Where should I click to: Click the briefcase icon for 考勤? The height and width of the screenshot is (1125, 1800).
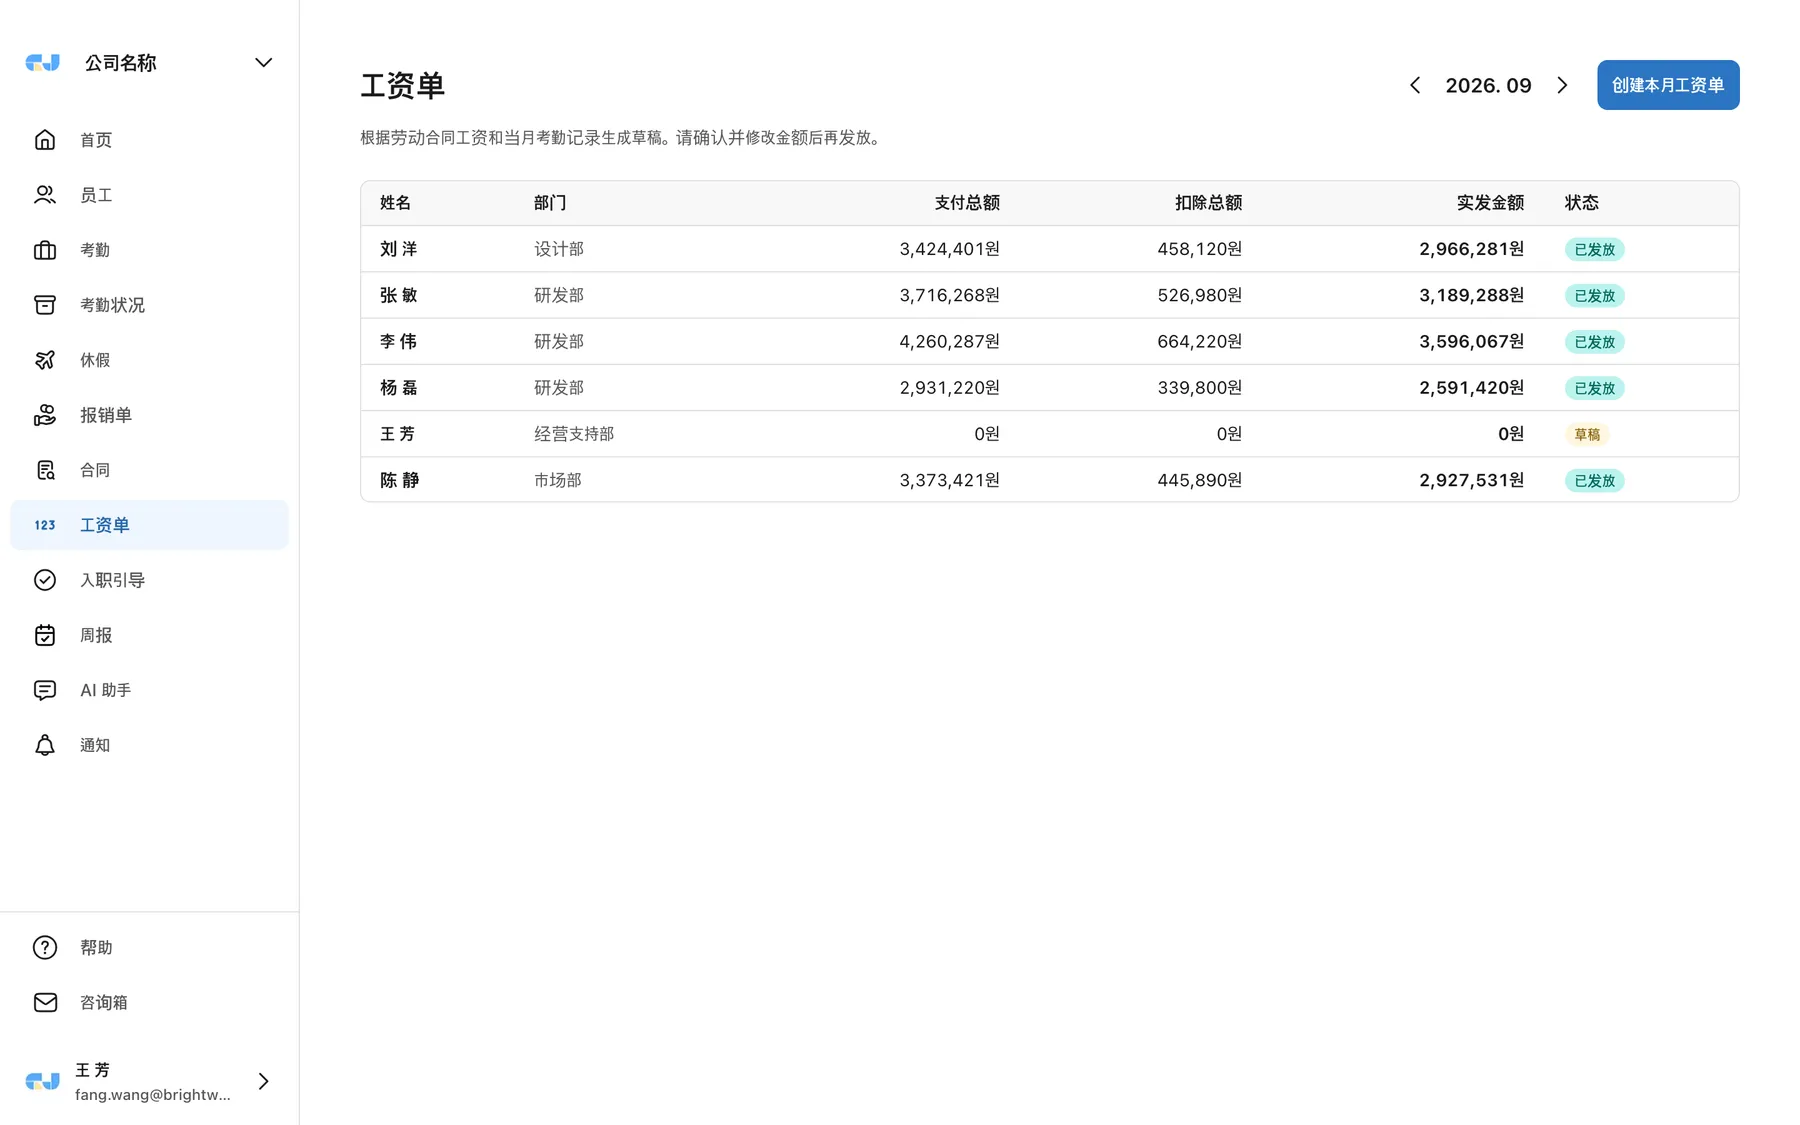pyautogui.click(x=45, y=250)
